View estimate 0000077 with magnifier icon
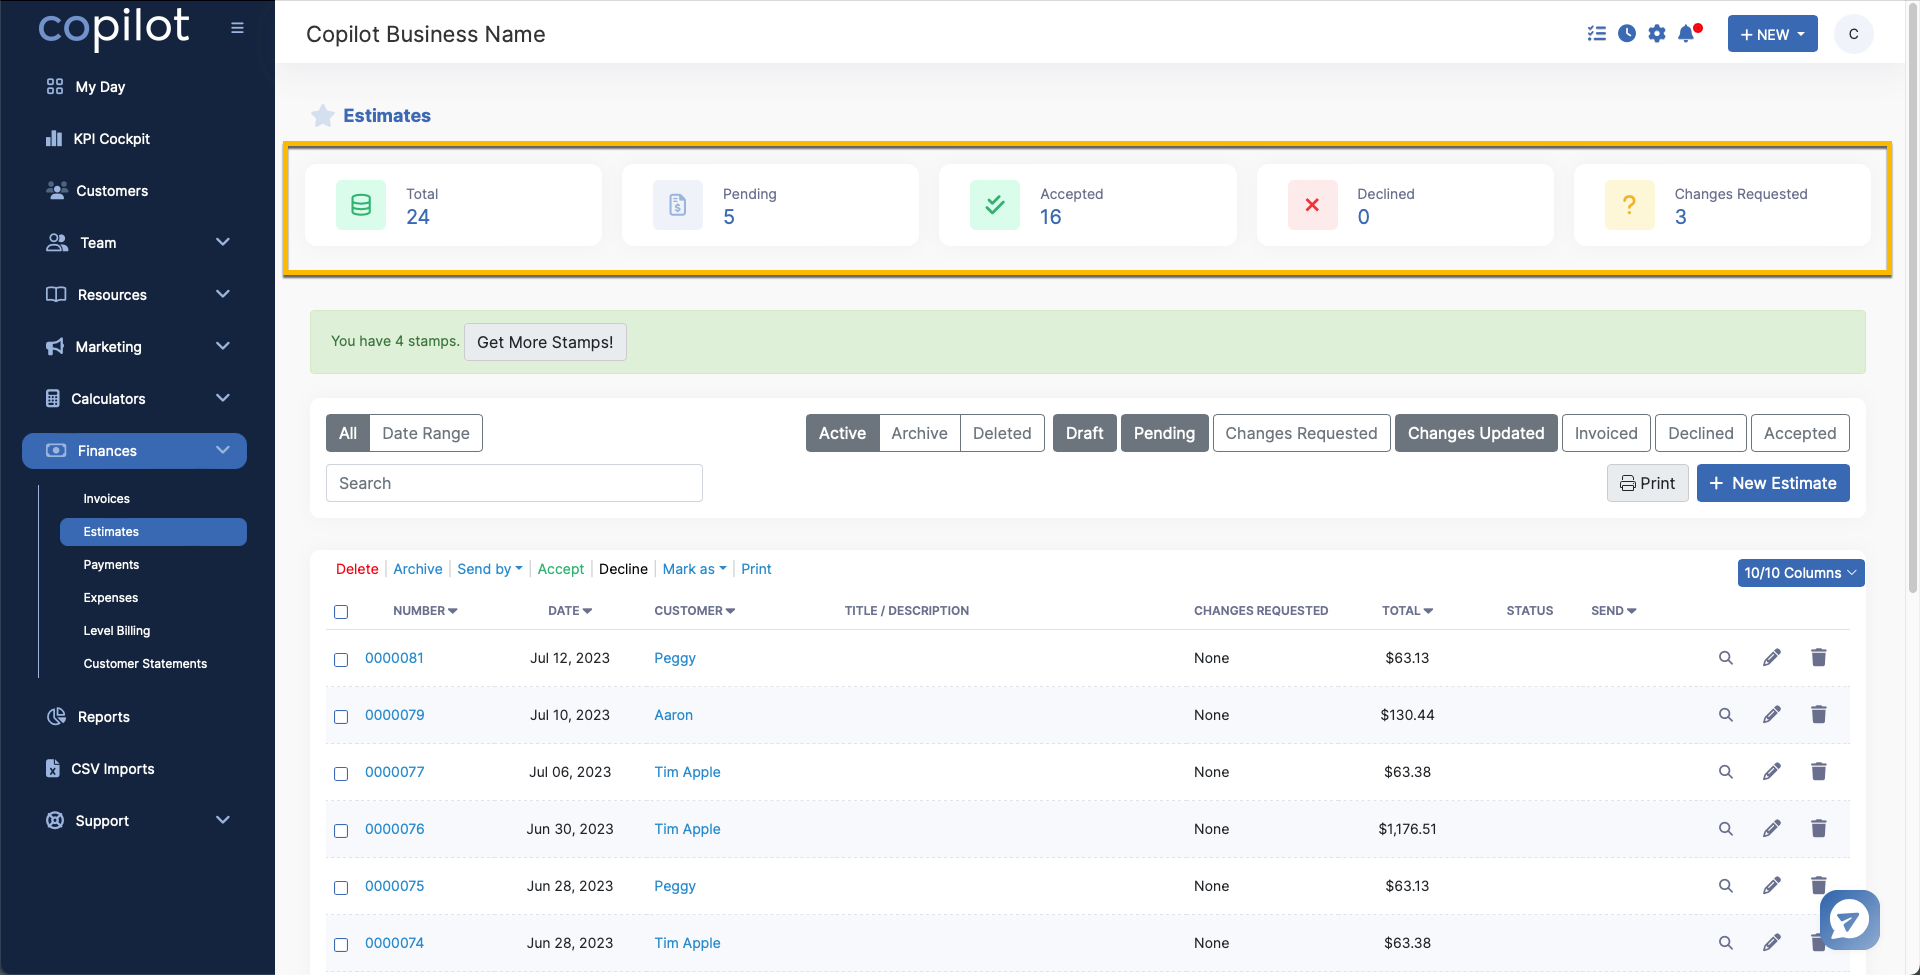Screen dimensions: 1920x975 point(1726,772)
